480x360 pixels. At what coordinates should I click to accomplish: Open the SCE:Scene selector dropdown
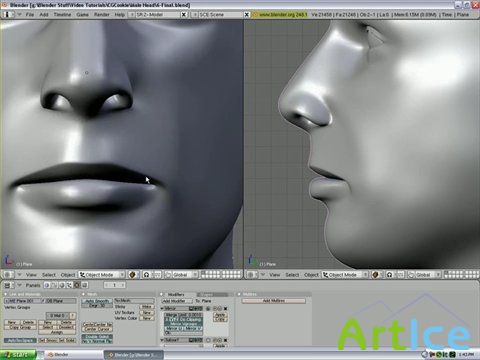(195, 15)
